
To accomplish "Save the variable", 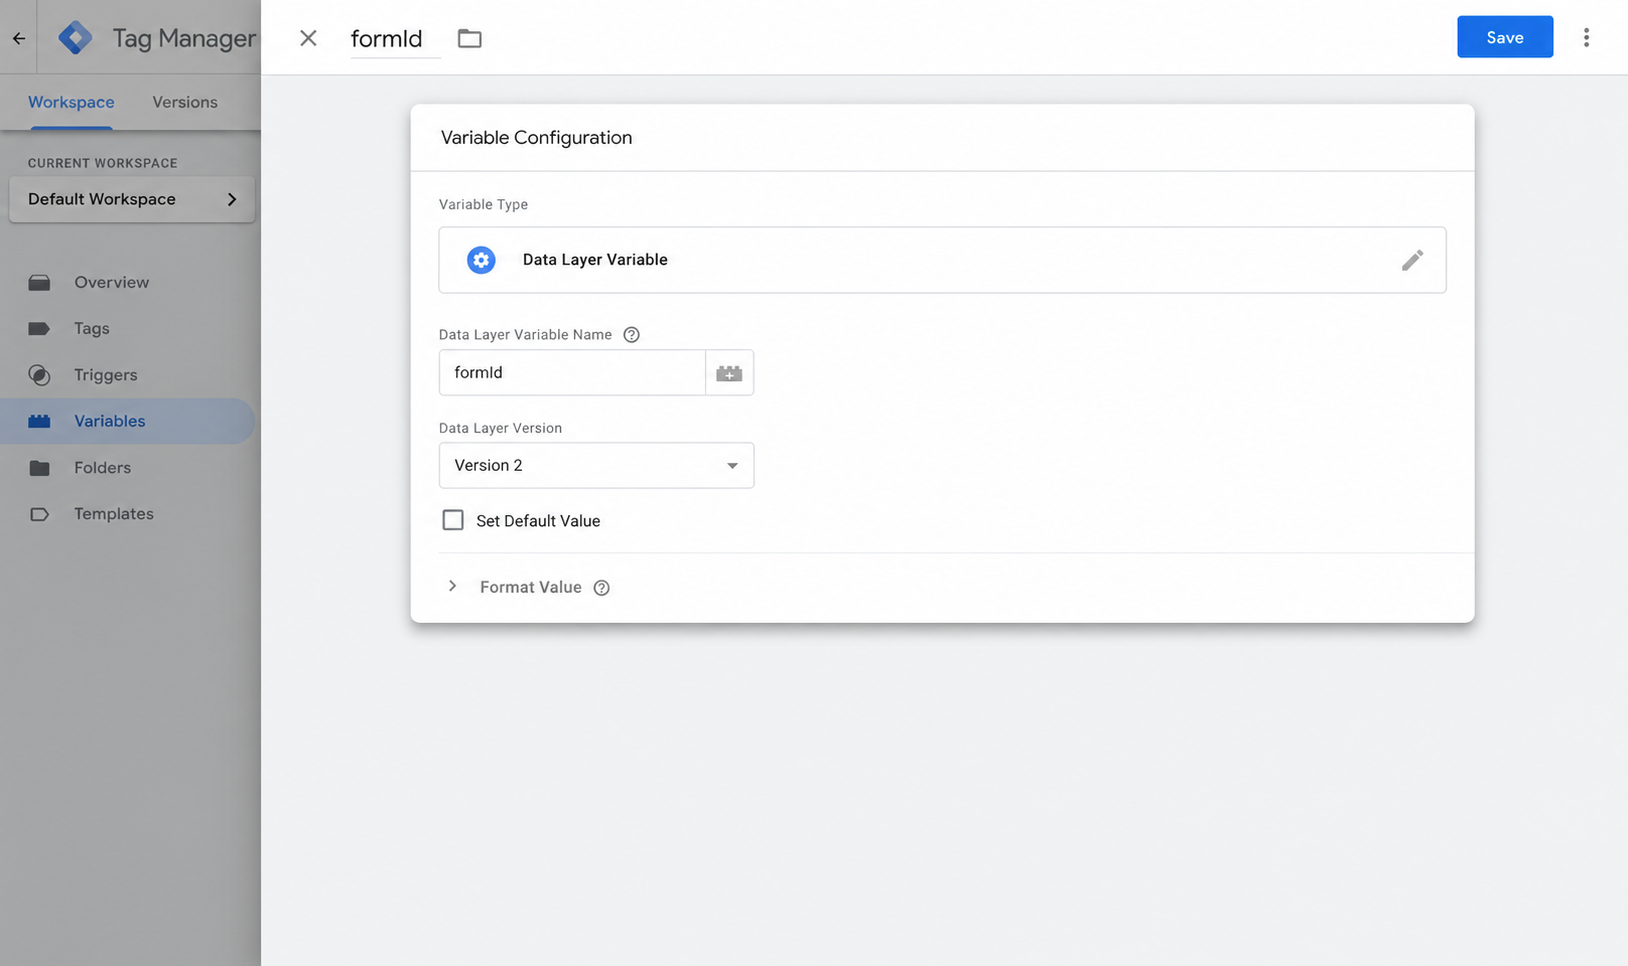I will [x=1504, y=37].
